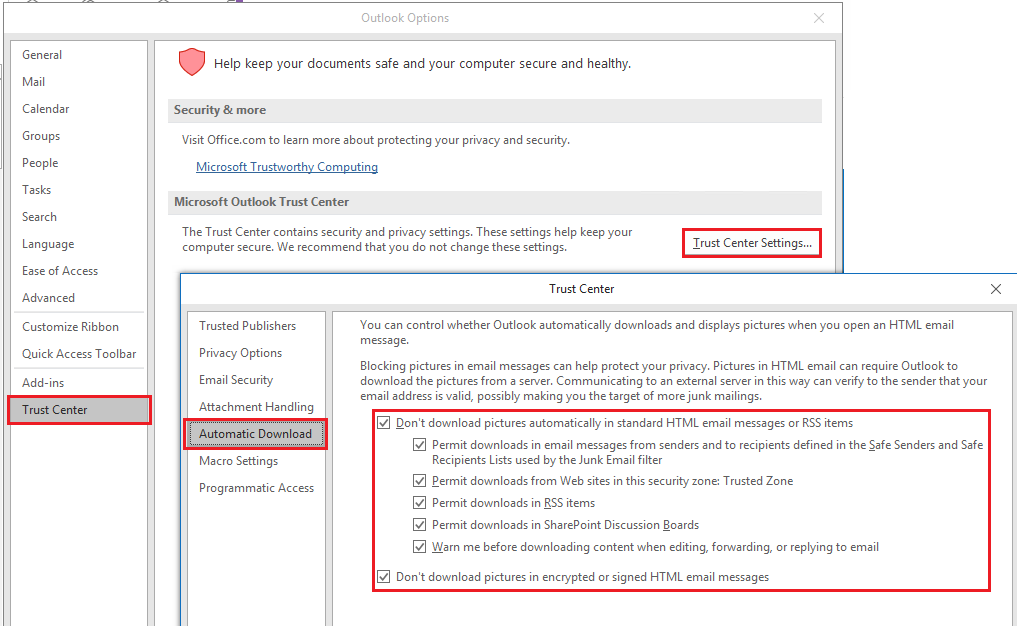The height and width of the screenshot is (626, 1017).
Task: Follow Microsoft Trustworthy Computing link
Action: [x=287, y=167]
